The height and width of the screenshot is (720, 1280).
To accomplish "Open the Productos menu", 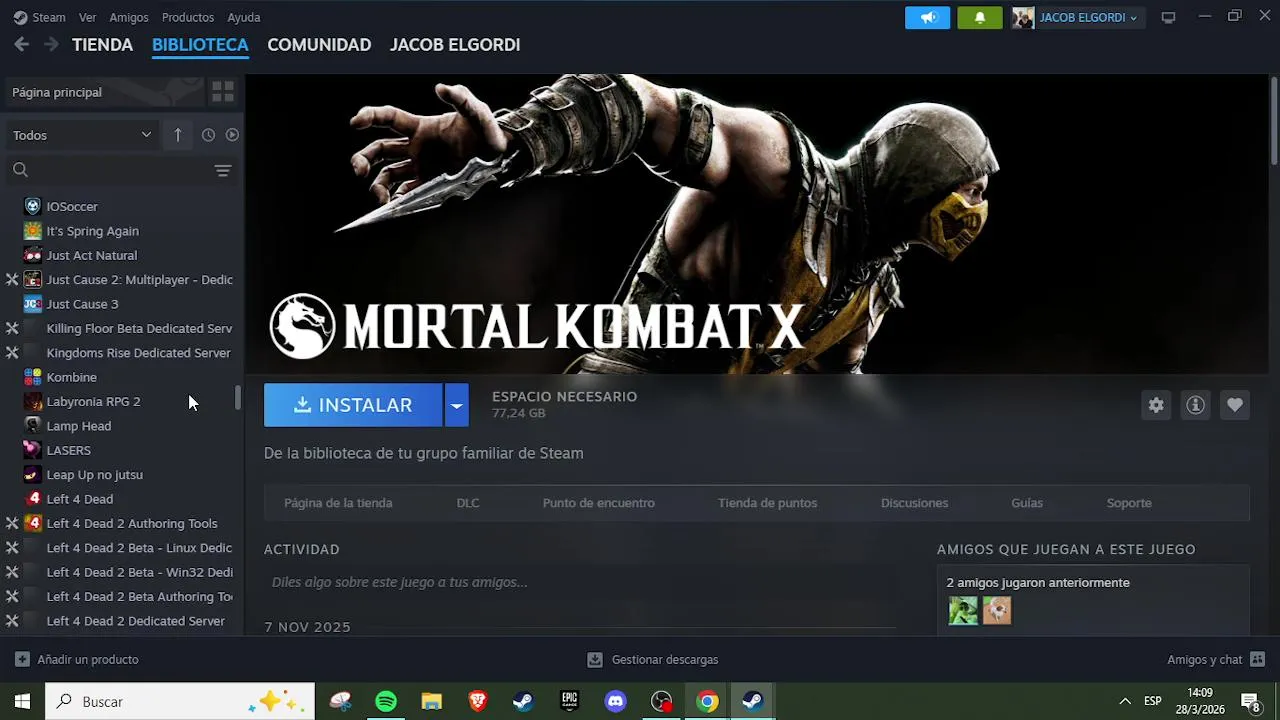I will click(x=188, y=17).
